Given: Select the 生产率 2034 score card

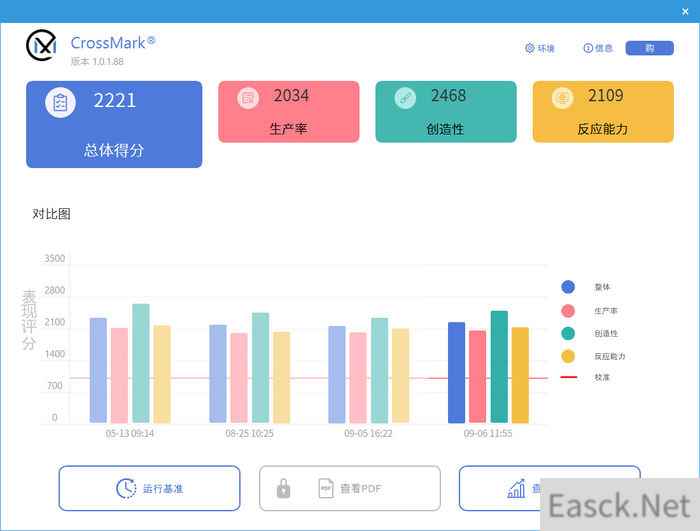Looking at the screenshot, I should [x=289, y=112].
